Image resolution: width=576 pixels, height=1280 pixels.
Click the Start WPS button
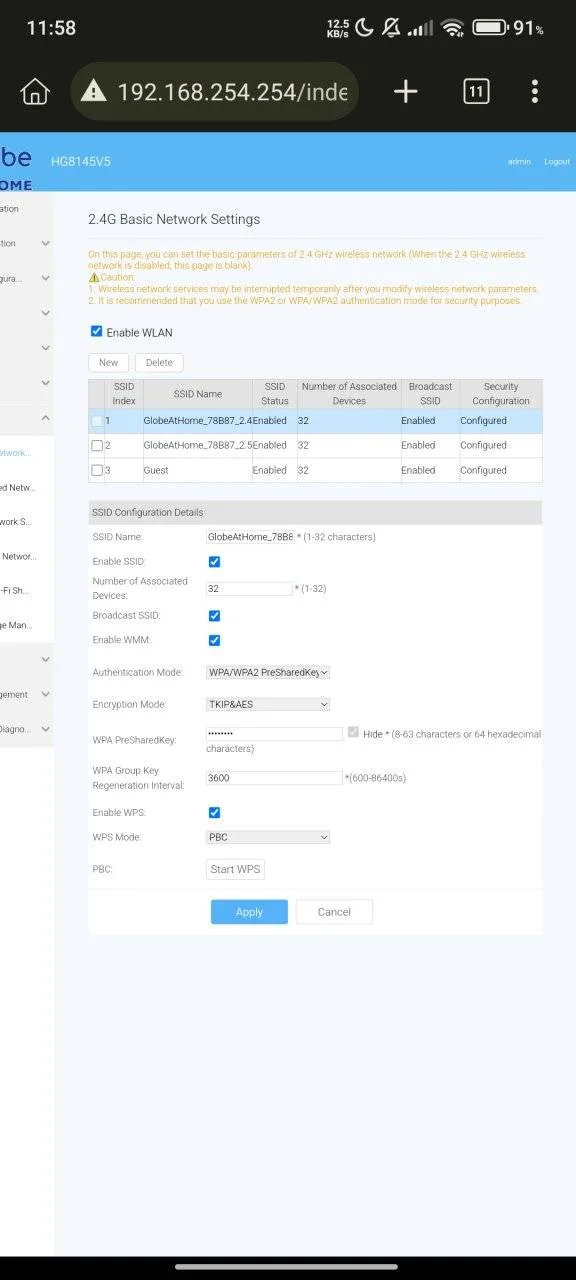point(235,869)
